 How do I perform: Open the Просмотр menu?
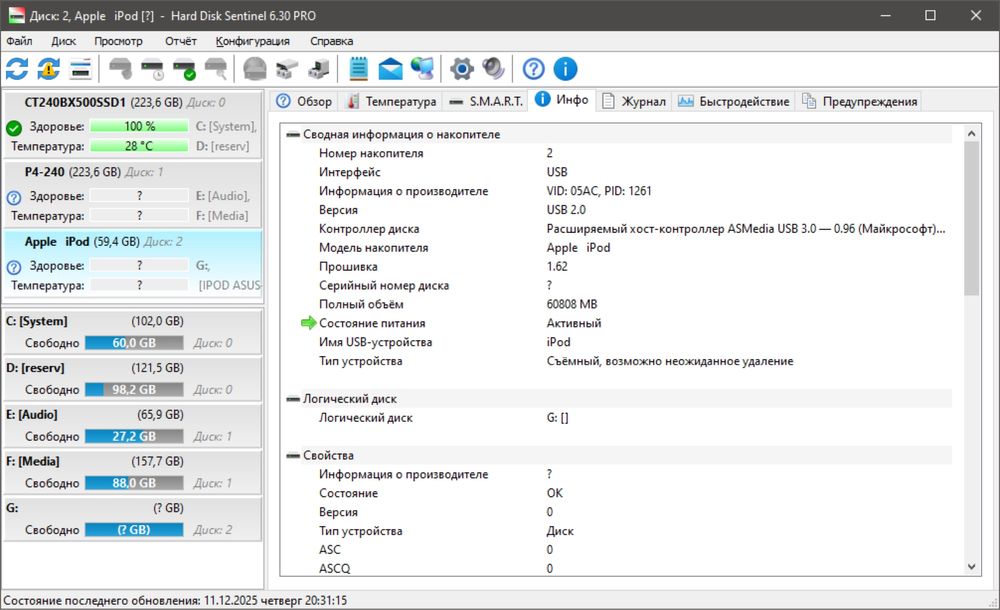(x=119, y=41)
